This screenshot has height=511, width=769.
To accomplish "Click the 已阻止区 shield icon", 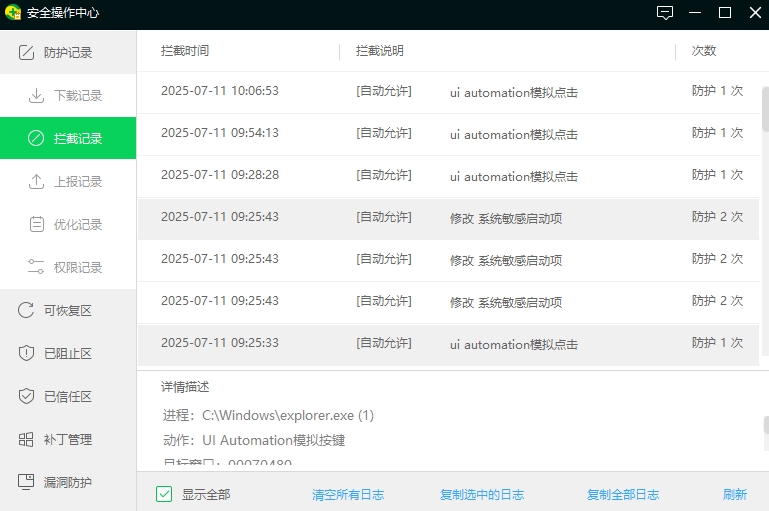I will (x=27, y=354).
